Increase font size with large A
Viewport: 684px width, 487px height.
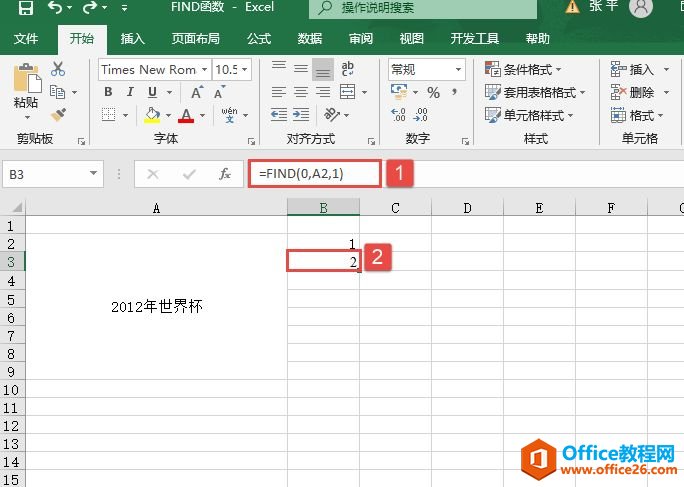click(197, 92)
